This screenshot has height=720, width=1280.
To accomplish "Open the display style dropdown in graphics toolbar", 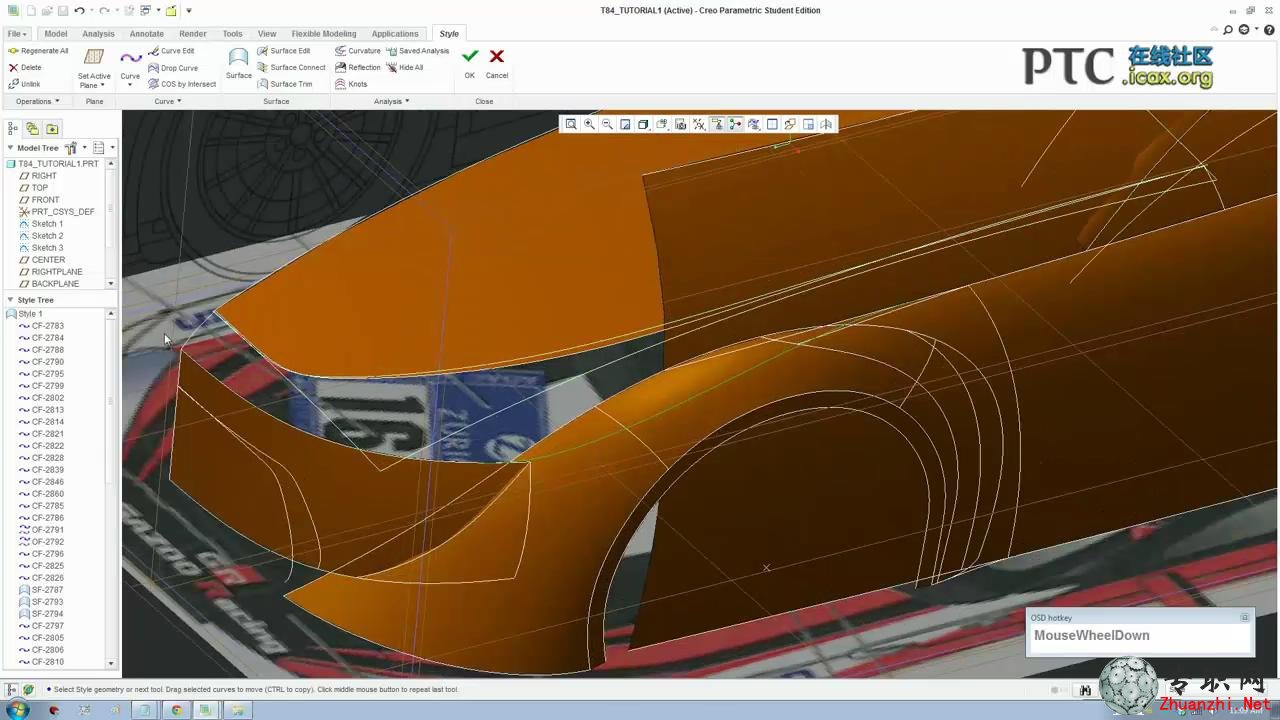I will (643, 124).
